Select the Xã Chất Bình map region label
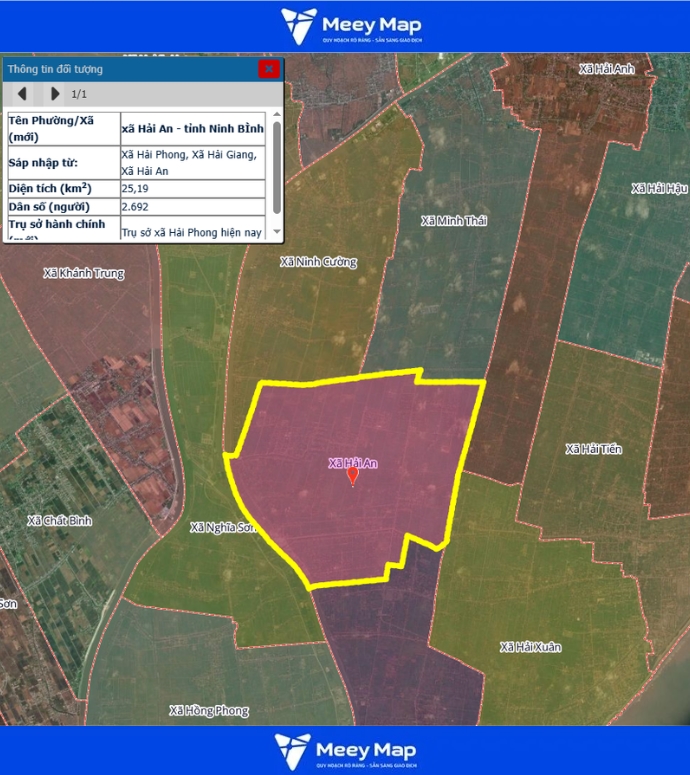Screen dimensions: 690x775 pyautogui.click(x=60, y=520)
